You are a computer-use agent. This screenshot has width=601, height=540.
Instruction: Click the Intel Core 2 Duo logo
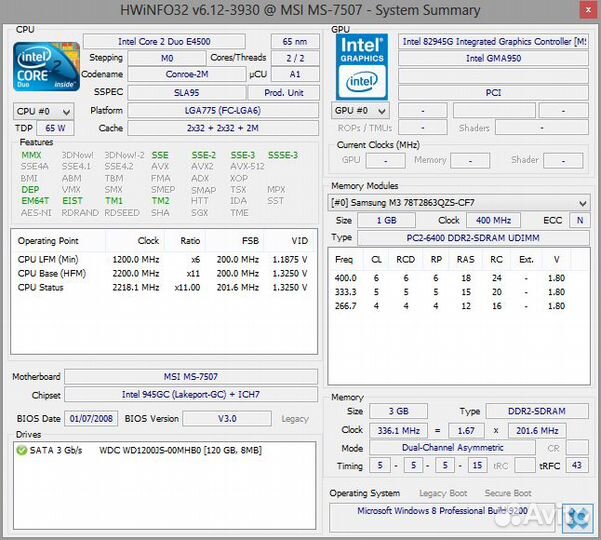coord(46,67)
